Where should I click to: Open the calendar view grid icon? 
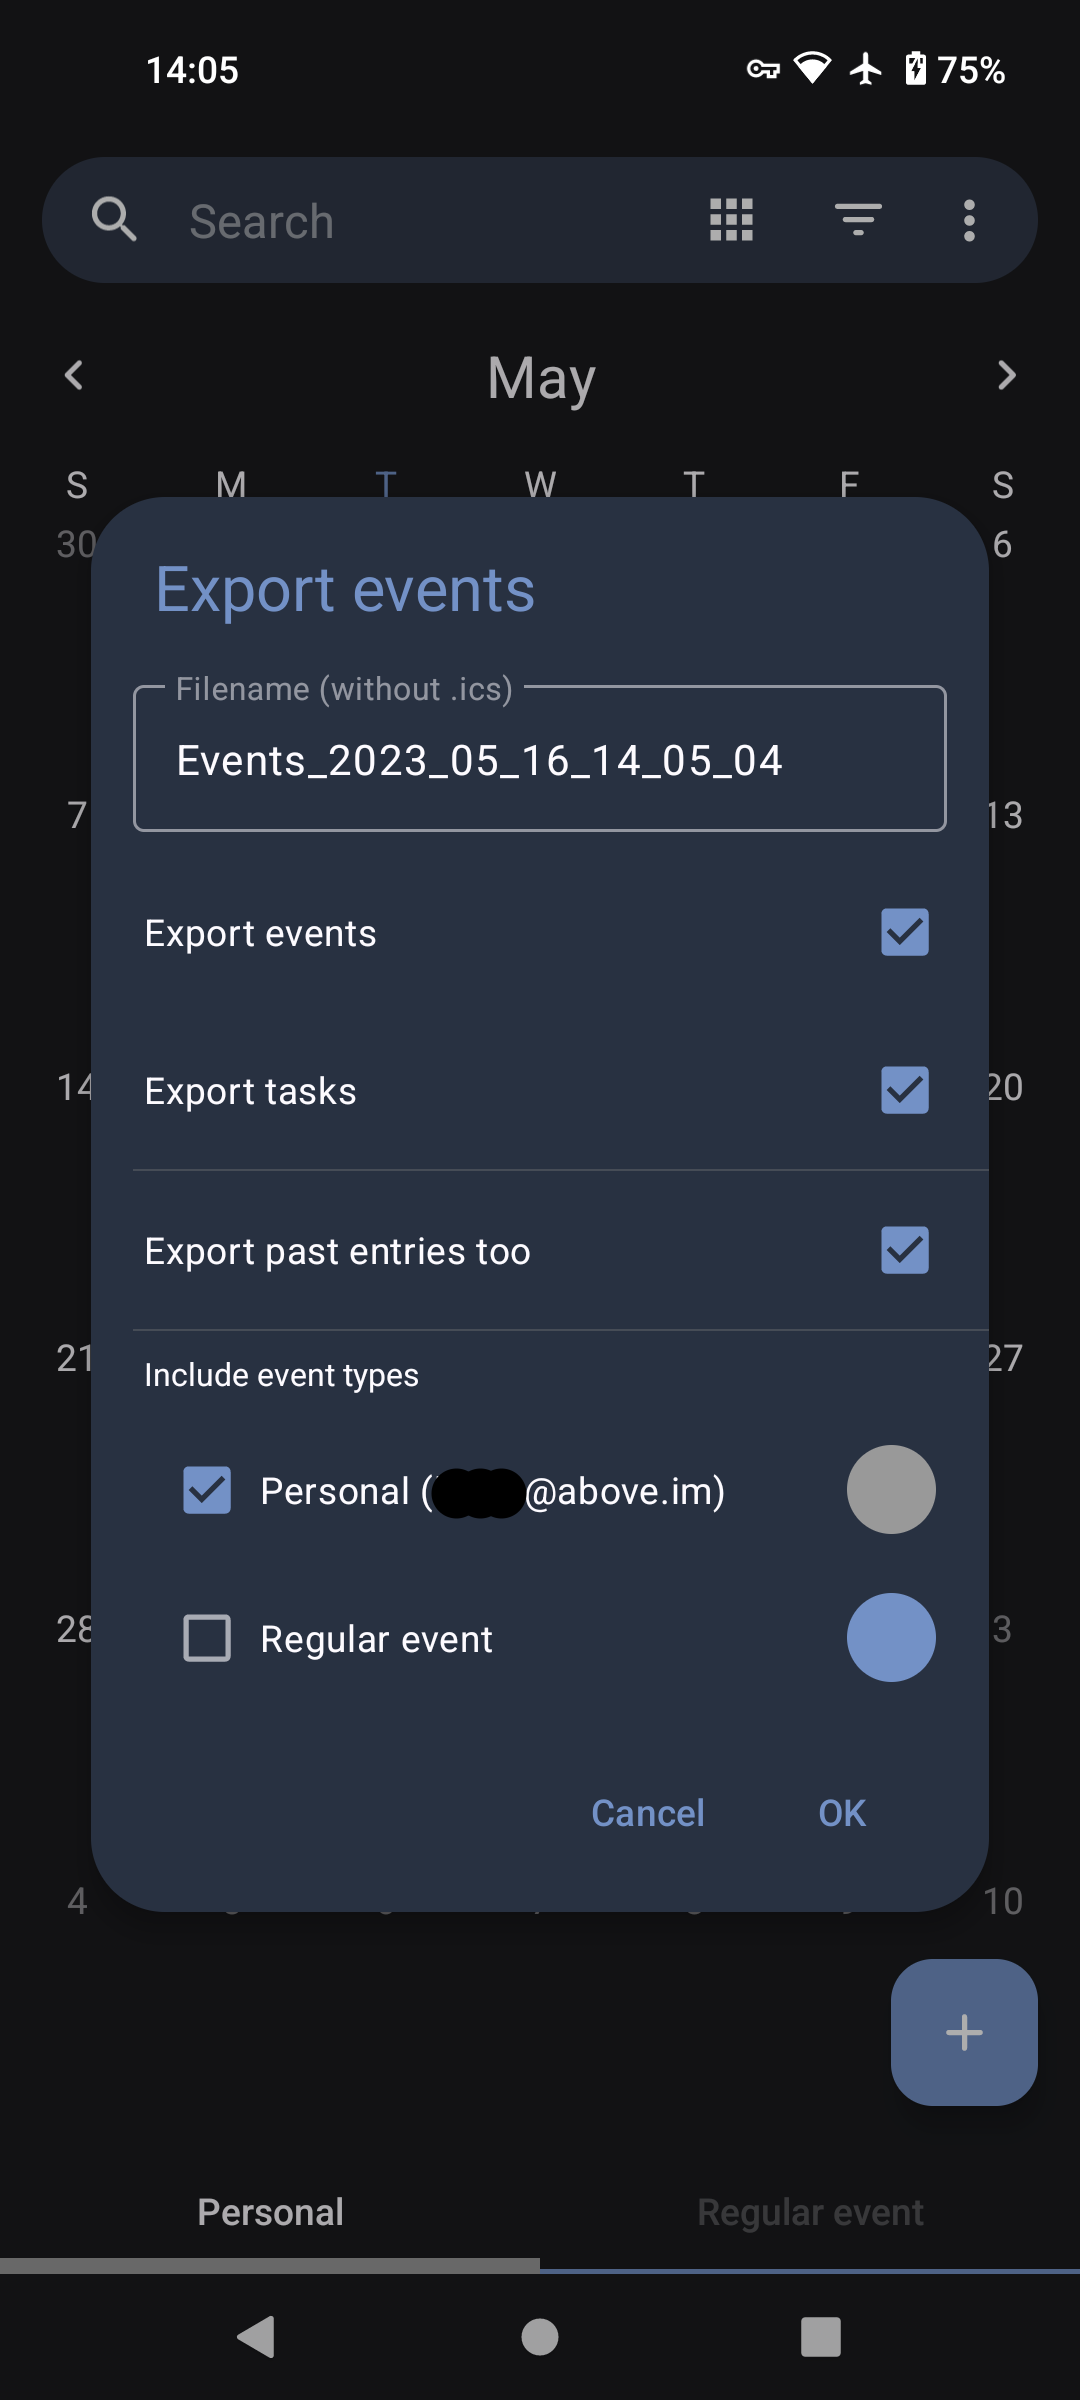[x=731, y=219]
